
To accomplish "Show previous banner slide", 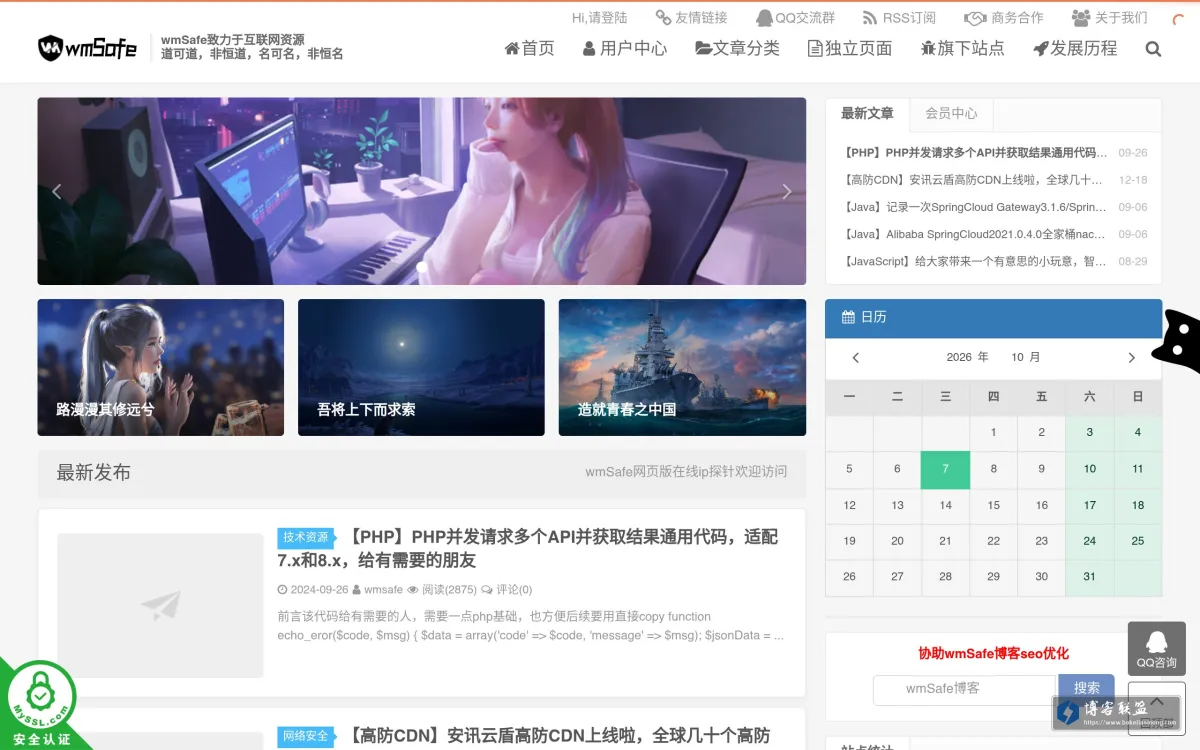I will pyautogui.click(x=56, y=191).
